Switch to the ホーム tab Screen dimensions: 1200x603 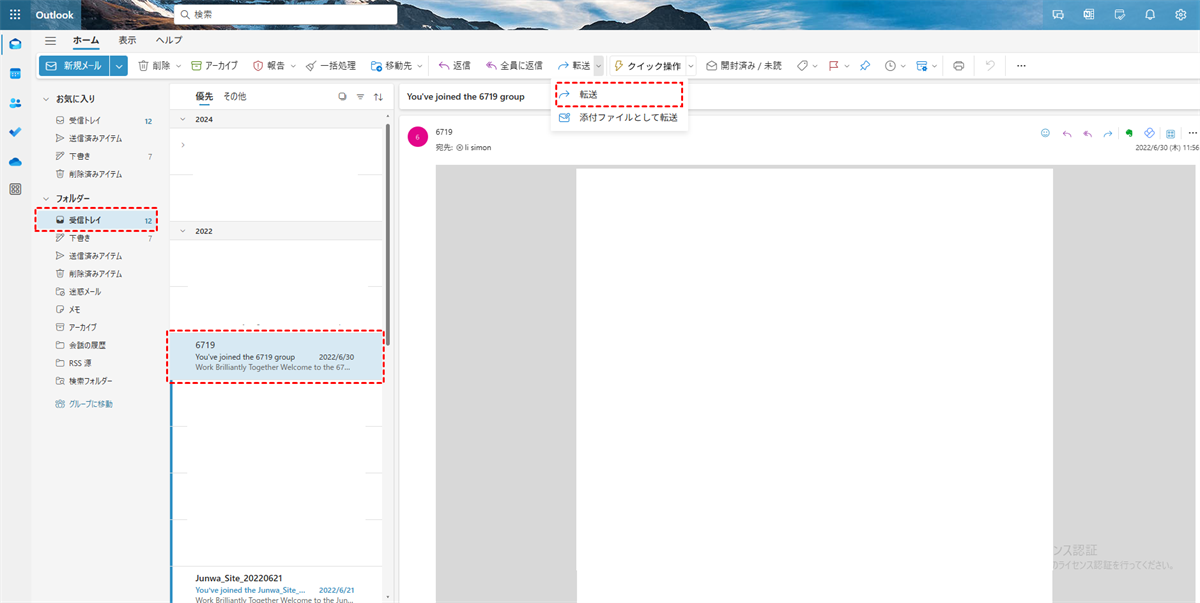(85, 40)
